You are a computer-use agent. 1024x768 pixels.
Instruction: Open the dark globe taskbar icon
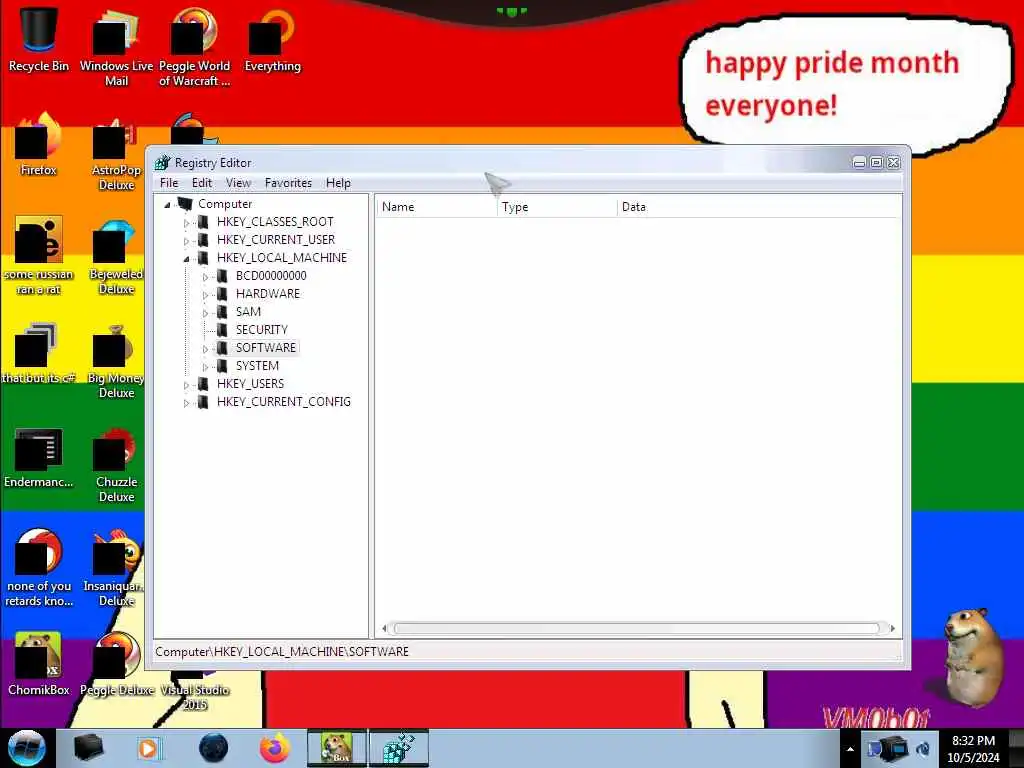213,748
